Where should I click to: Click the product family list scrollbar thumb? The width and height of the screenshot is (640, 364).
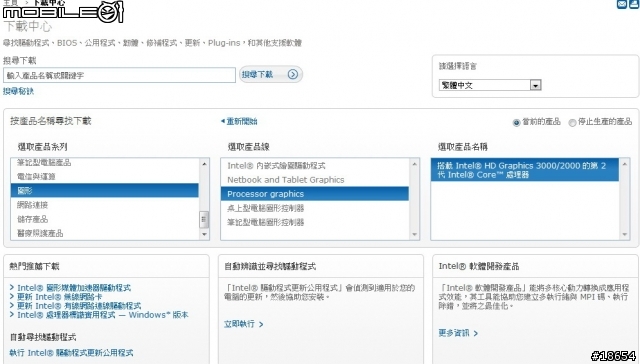click(204, 220)
